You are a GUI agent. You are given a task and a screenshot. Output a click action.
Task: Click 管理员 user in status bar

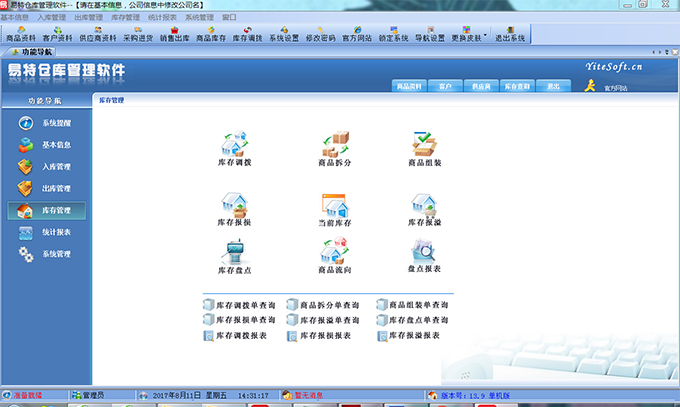[88, 395]
